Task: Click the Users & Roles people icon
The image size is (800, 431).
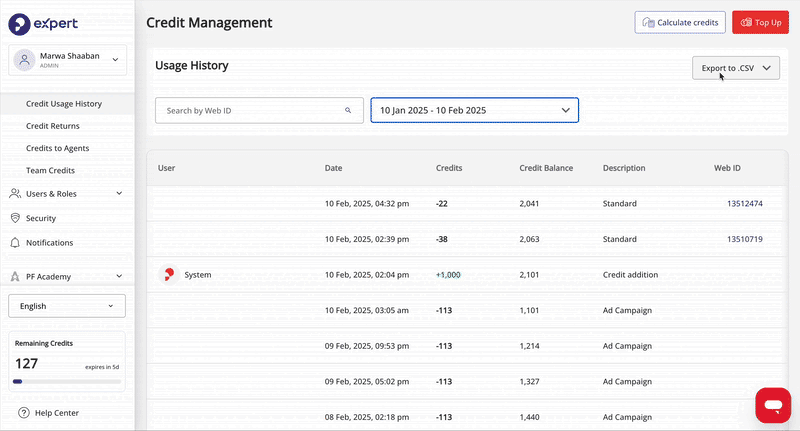Action: (16, 194)
